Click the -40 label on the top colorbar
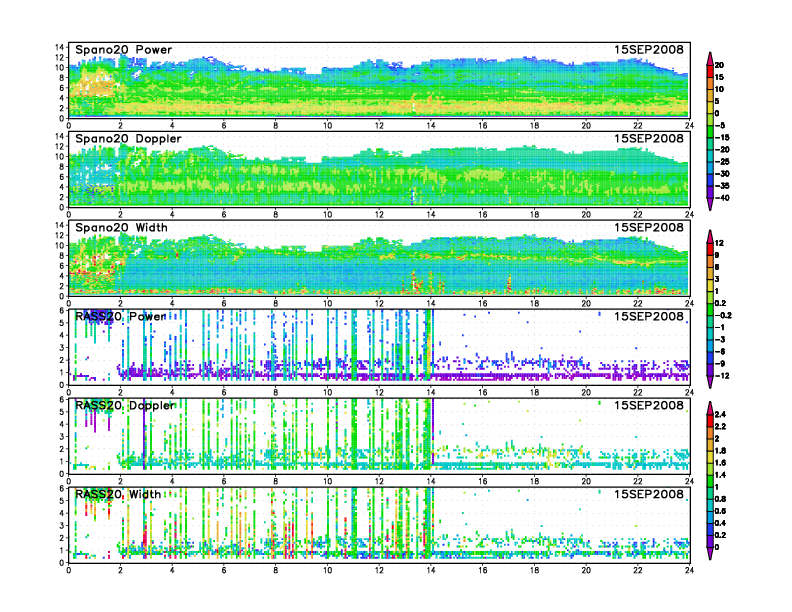792x612 pixels. pyautogui.click(x=722, y=198)
